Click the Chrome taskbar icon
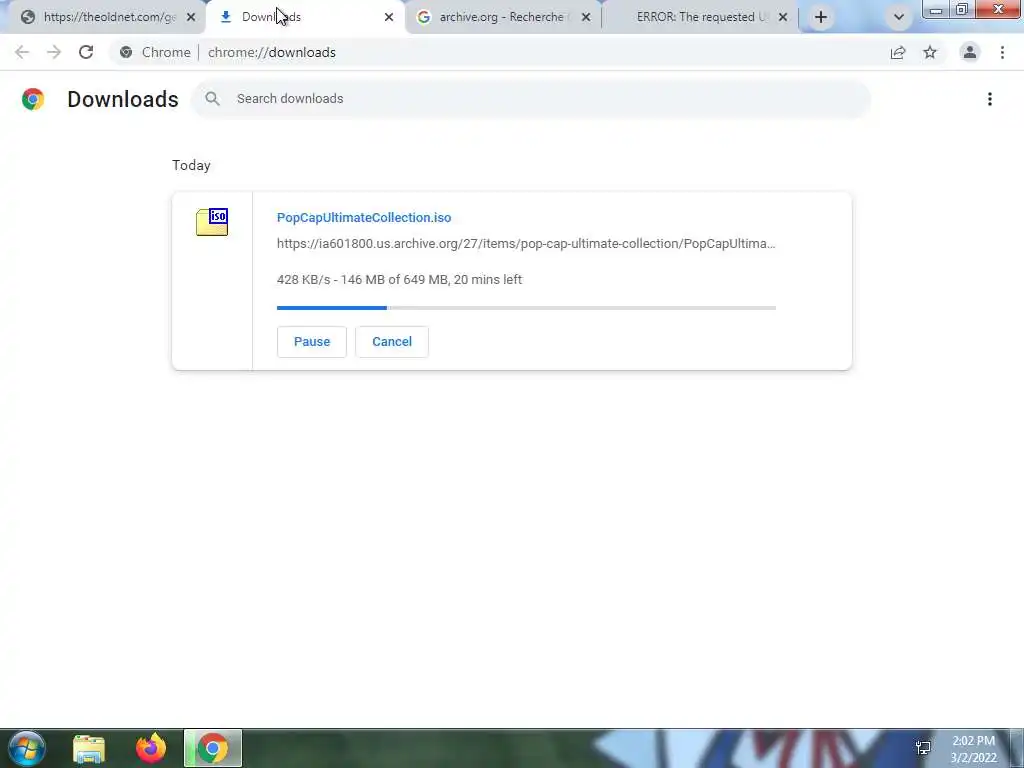1024x768 pixels. pyautogui.click(x=213, y=748)
